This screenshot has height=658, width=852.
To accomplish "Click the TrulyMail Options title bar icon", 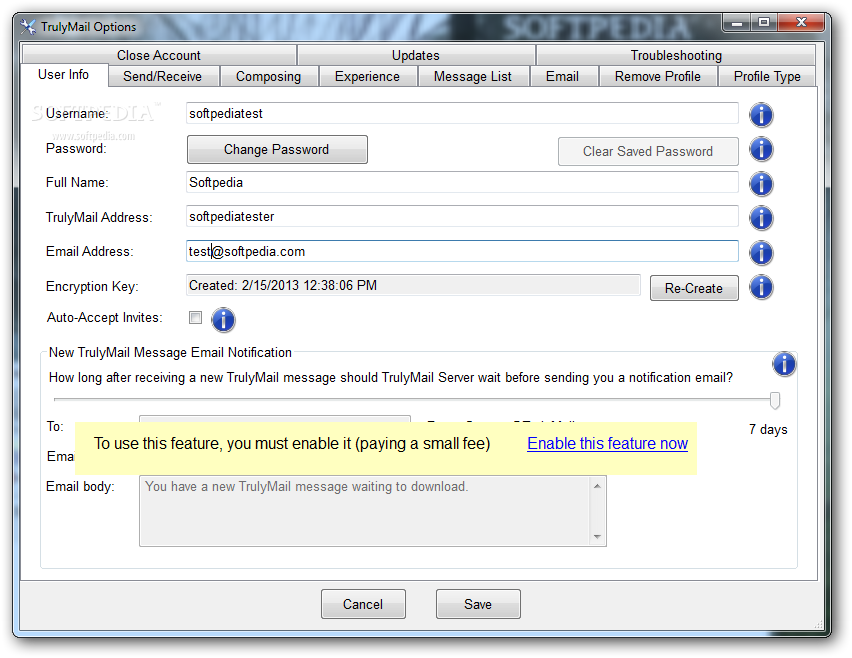I will (x=28, y=27).
